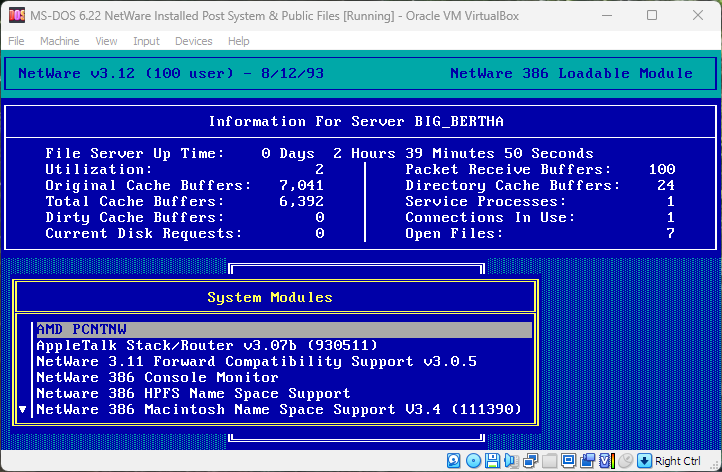Screen dimensions: 722x472
Task: Select the AMD PCNTNW module entry
Action: (x=82, y=329)
